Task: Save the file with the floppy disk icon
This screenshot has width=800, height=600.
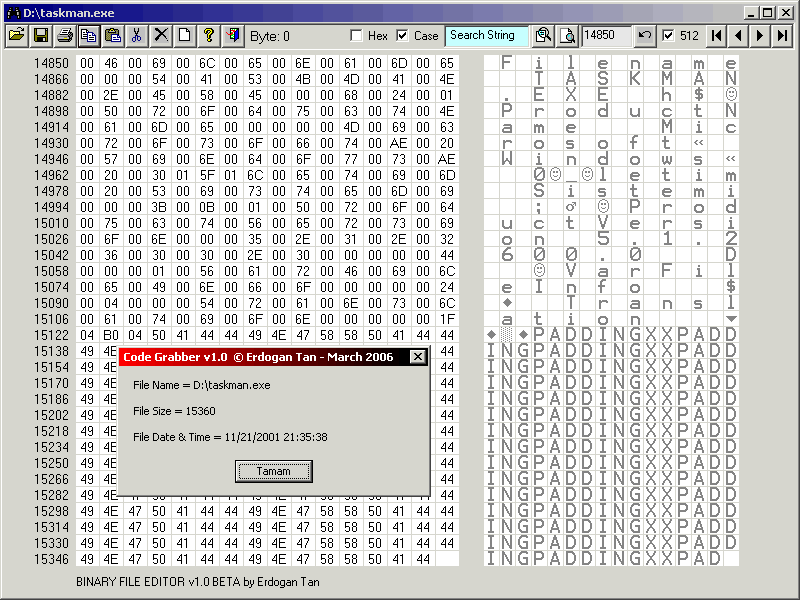Action: click(x=41, y=35)
